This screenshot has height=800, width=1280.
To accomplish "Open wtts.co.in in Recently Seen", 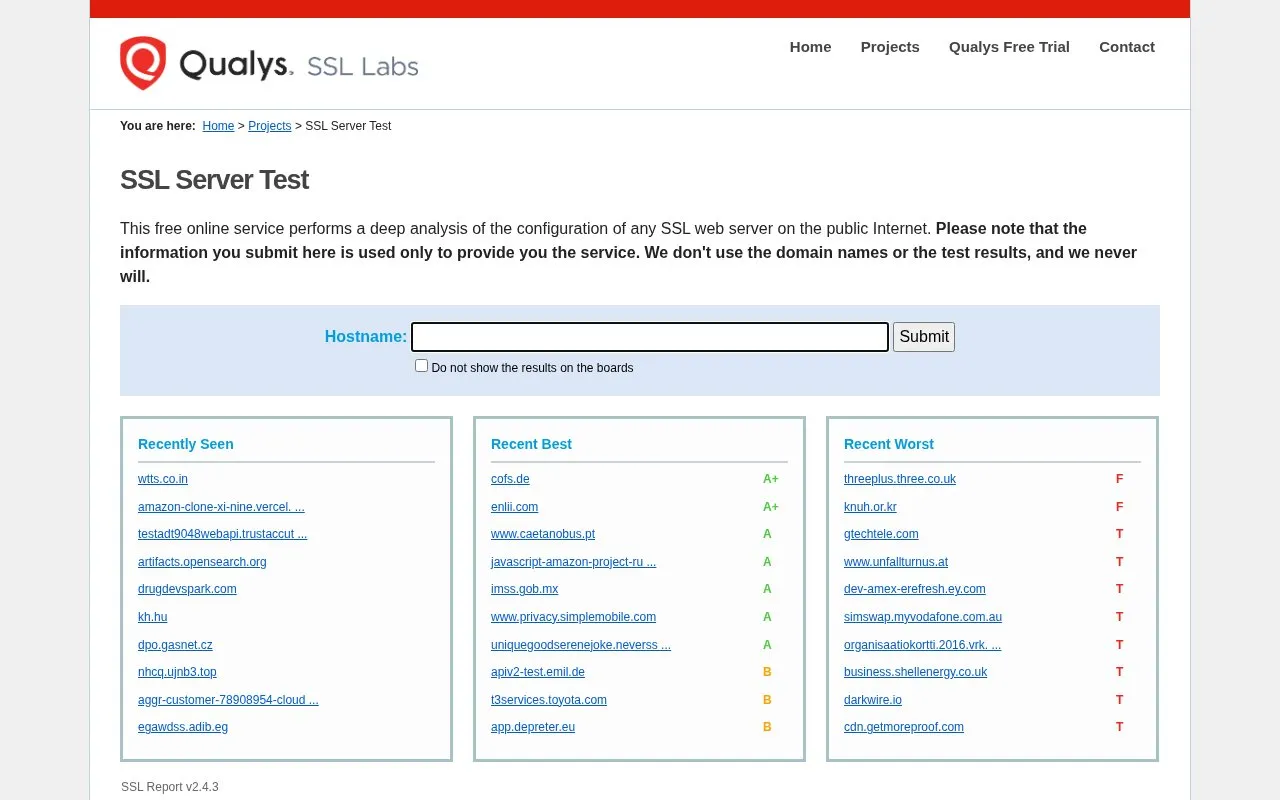I will tap(163, 479).
